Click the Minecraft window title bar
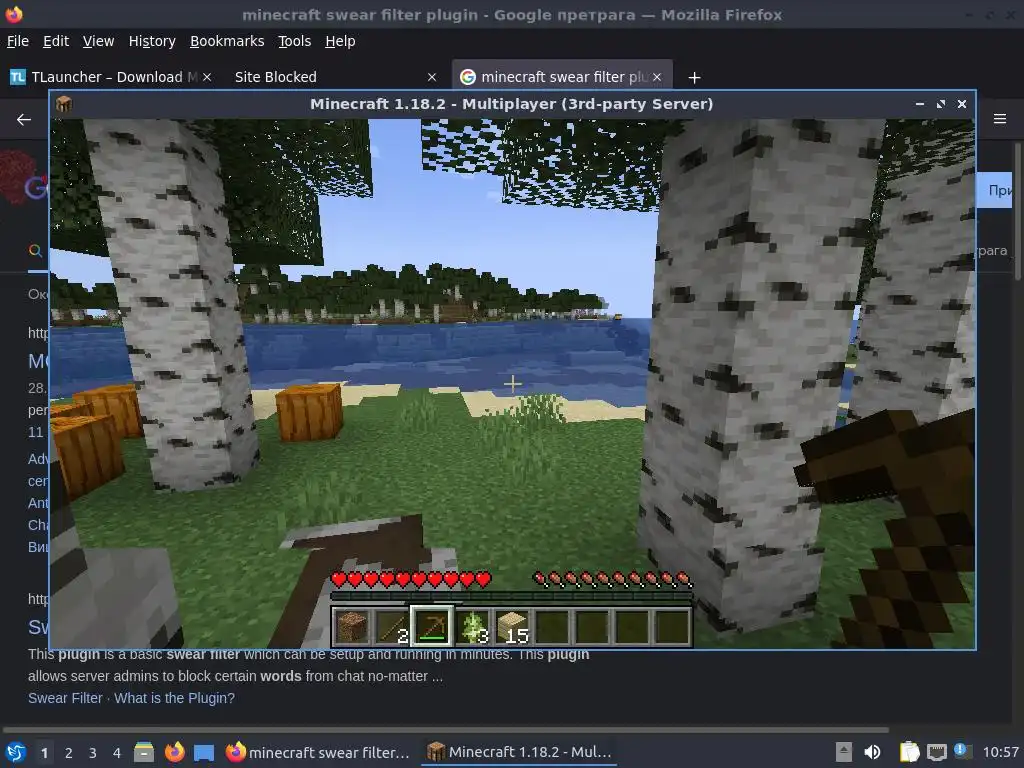 tap(511, 104)
